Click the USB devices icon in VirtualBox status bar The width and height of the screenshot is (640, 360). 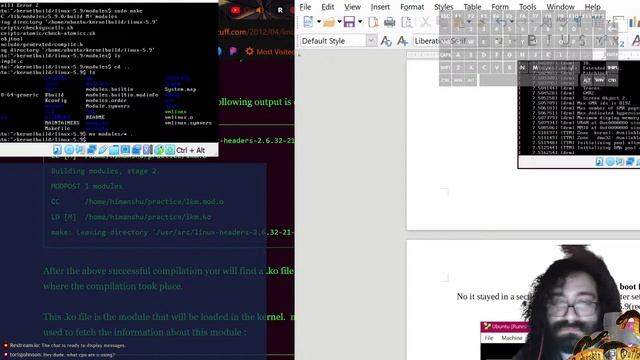pyautogui.click(x=102, y=150)
